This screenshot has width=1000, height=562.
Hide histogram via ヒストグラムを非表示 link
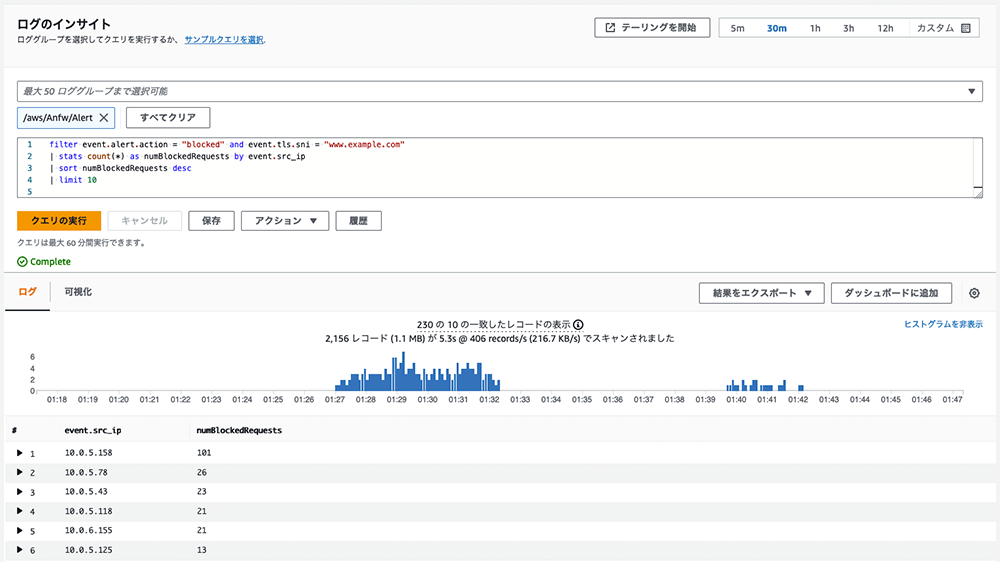943,324
